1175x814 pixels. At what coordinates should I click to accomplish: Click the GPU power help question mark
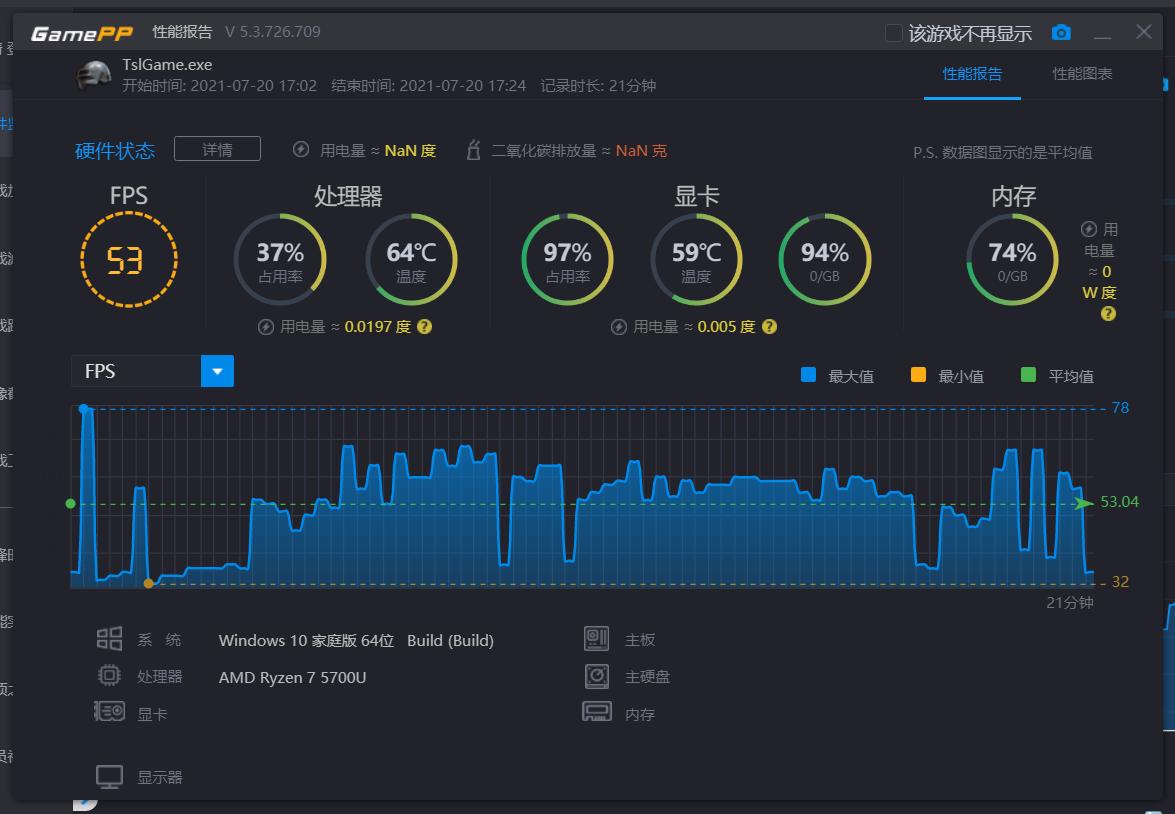coord(768,326)
